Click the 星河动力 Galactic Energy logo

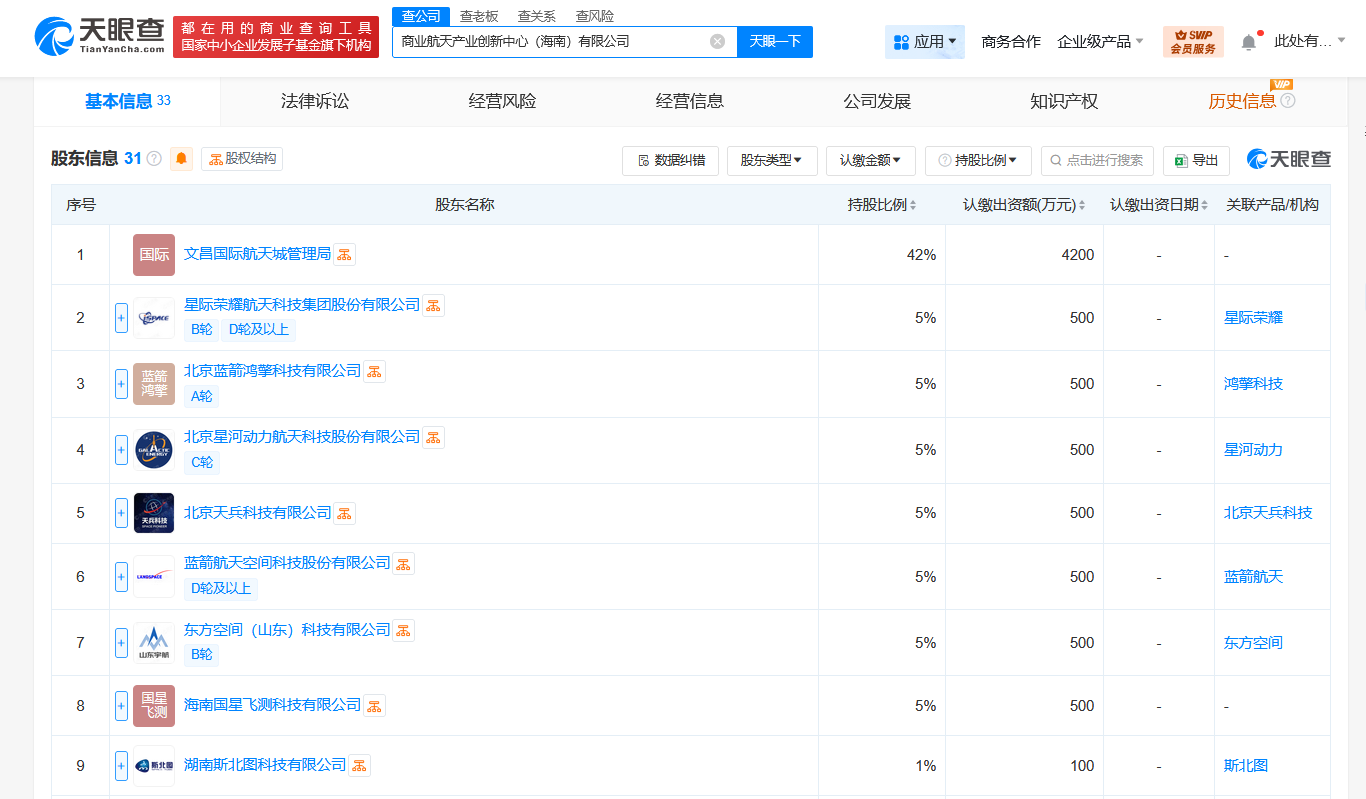(154, 450)
